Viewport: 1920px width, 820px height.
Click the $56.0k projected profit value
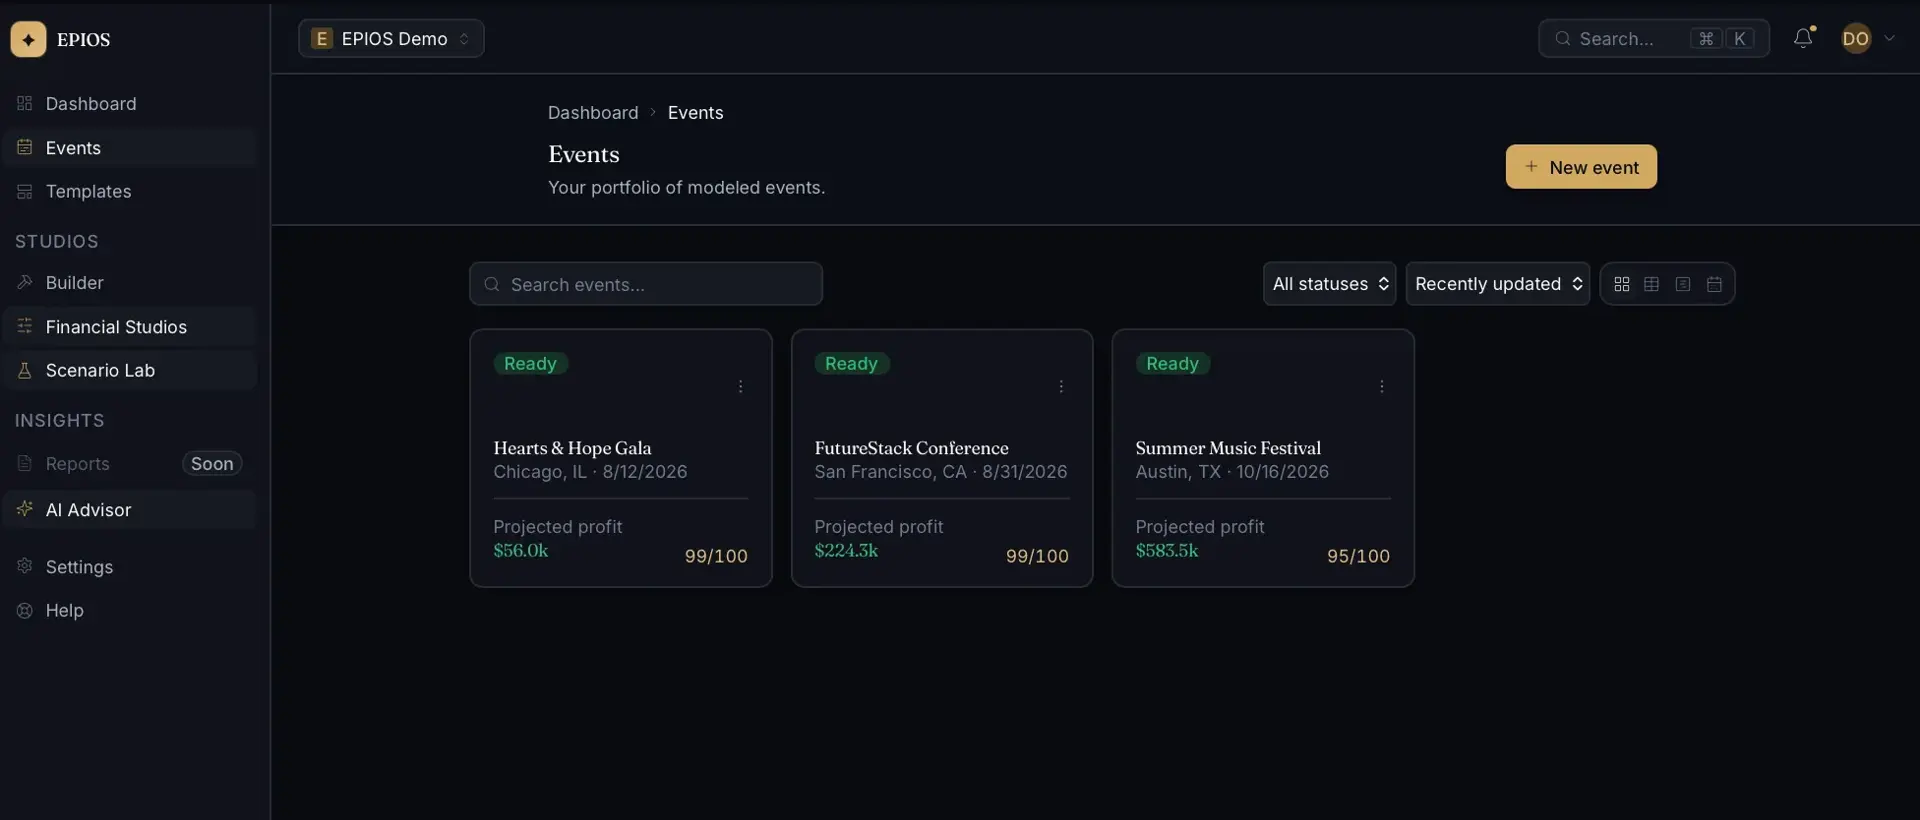click(x=521, y=550)
